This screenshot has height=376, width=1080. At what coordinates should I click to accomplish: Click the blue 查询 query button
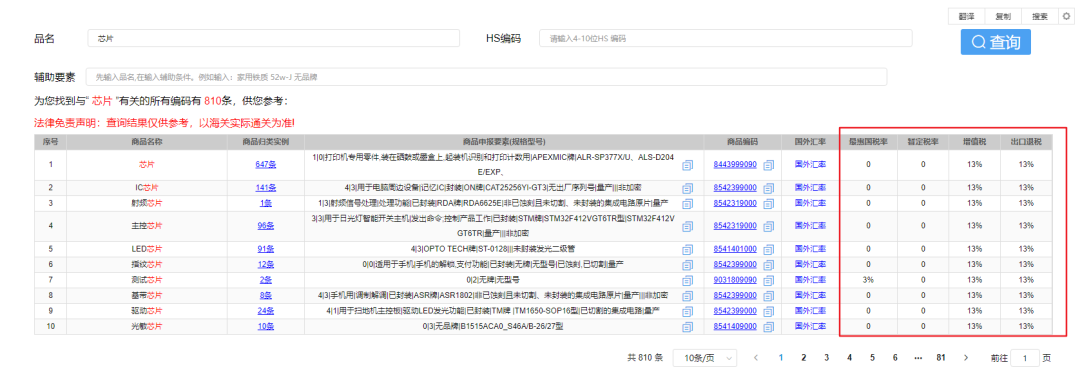(996, 42)
